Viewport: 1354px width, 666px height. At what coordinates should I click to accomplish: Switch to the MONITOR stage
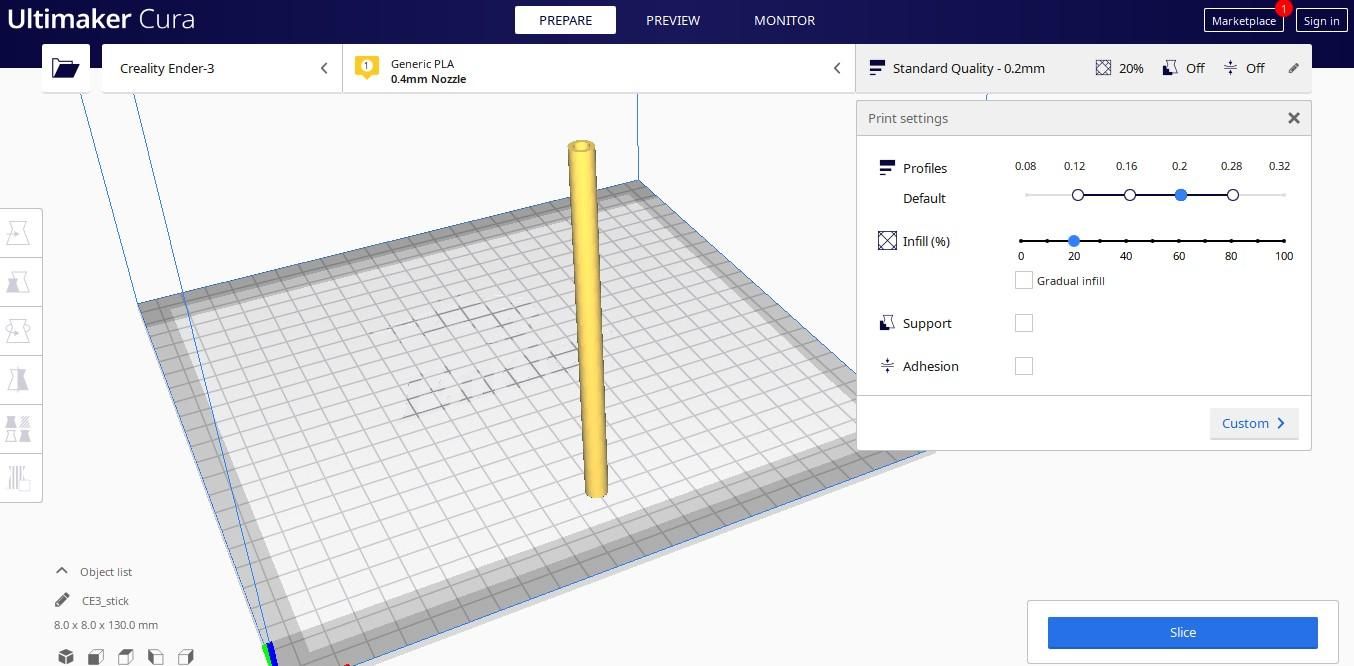click(784, 20)
